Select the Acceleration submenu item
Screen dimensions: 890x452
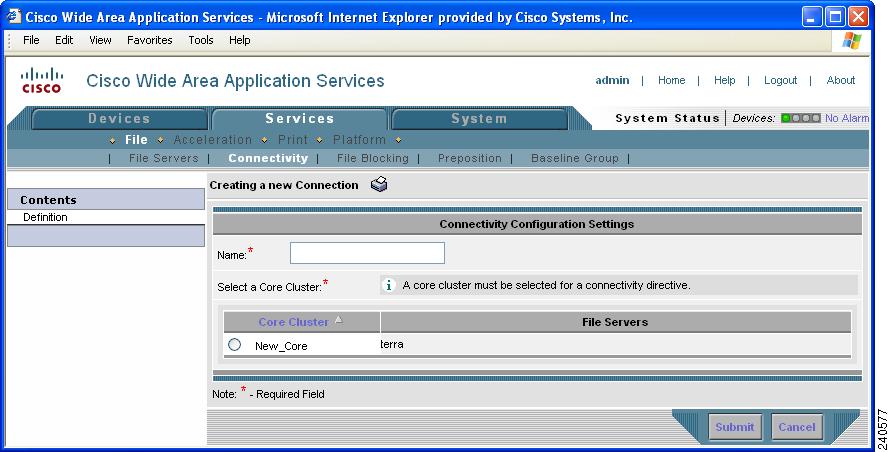tap(213, 140)
